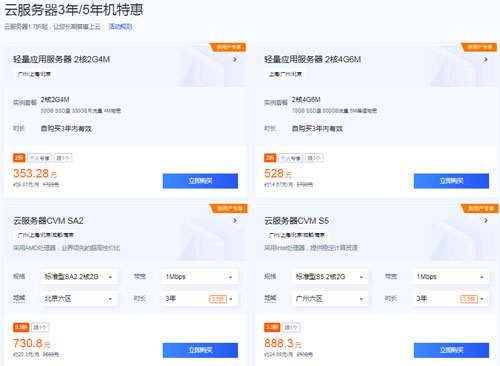Expand the 北京六区 region dropdown
The width and height of the screenshot is (500, 366).
(79, 298)
